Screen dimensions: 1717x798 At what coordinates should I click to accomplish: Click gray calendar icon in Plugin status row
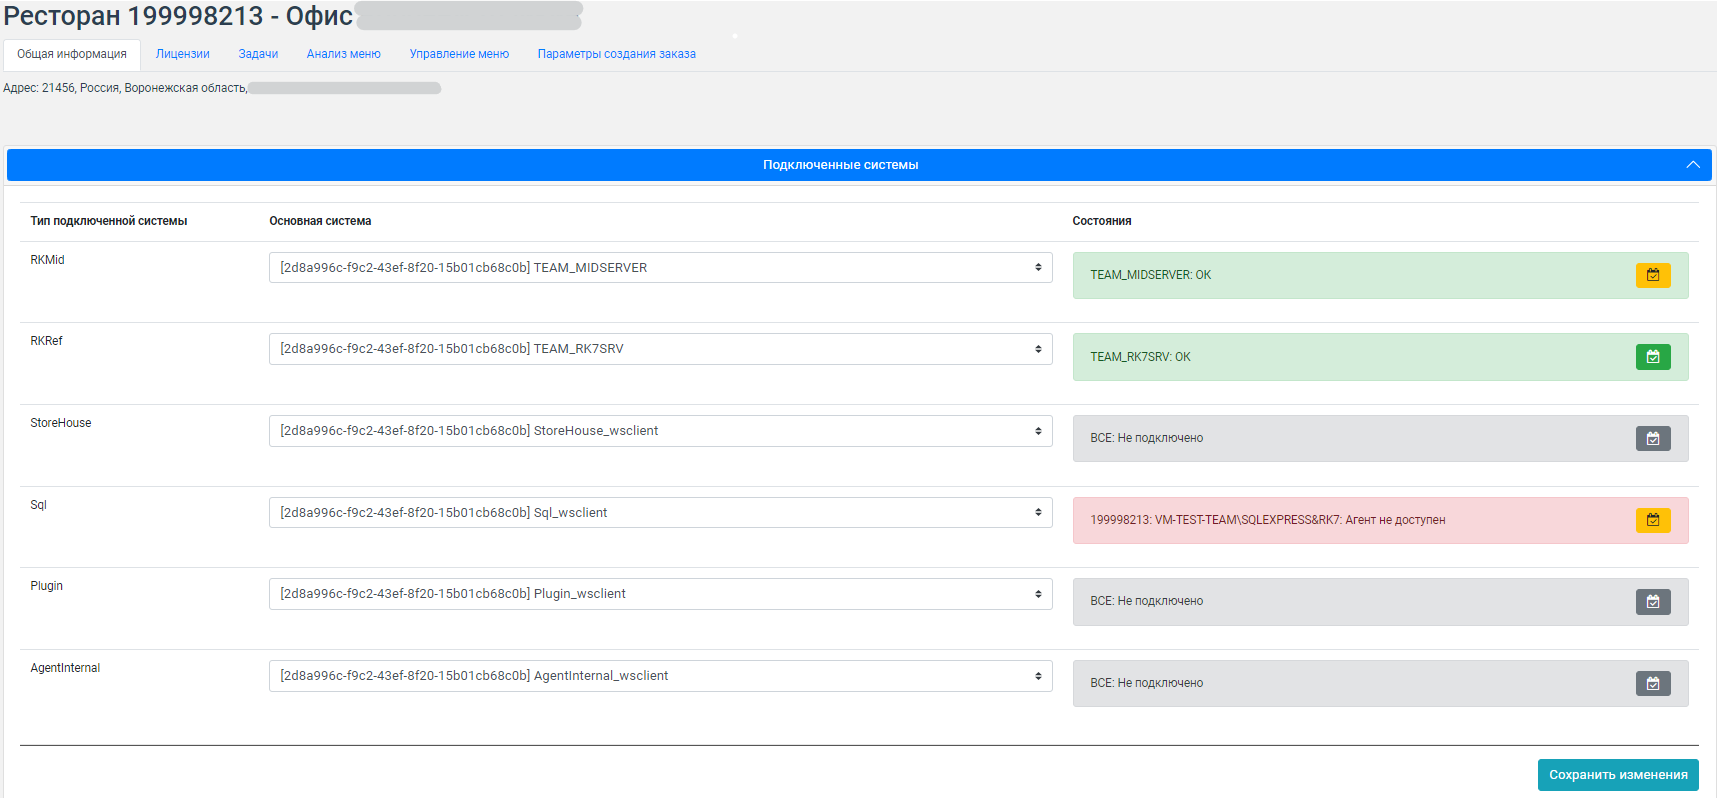(x=1652, y=601)
